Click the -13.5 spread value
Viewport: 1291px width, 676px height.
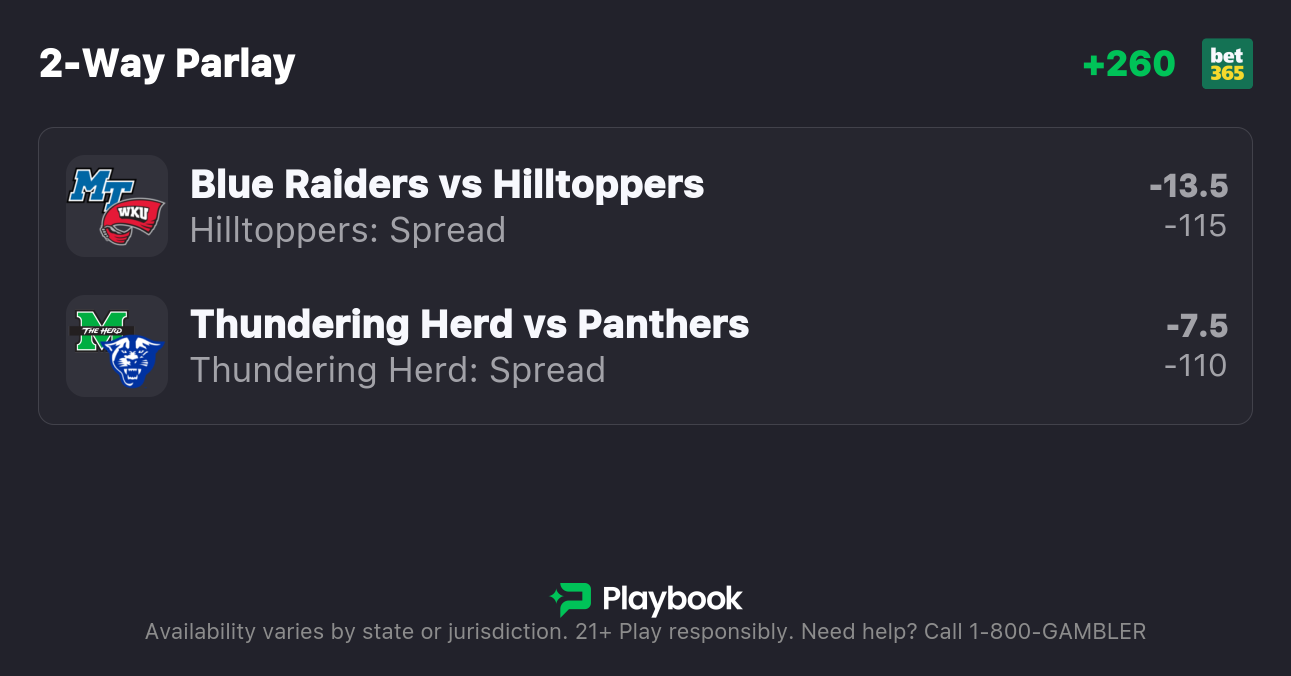pos(1188,186)
